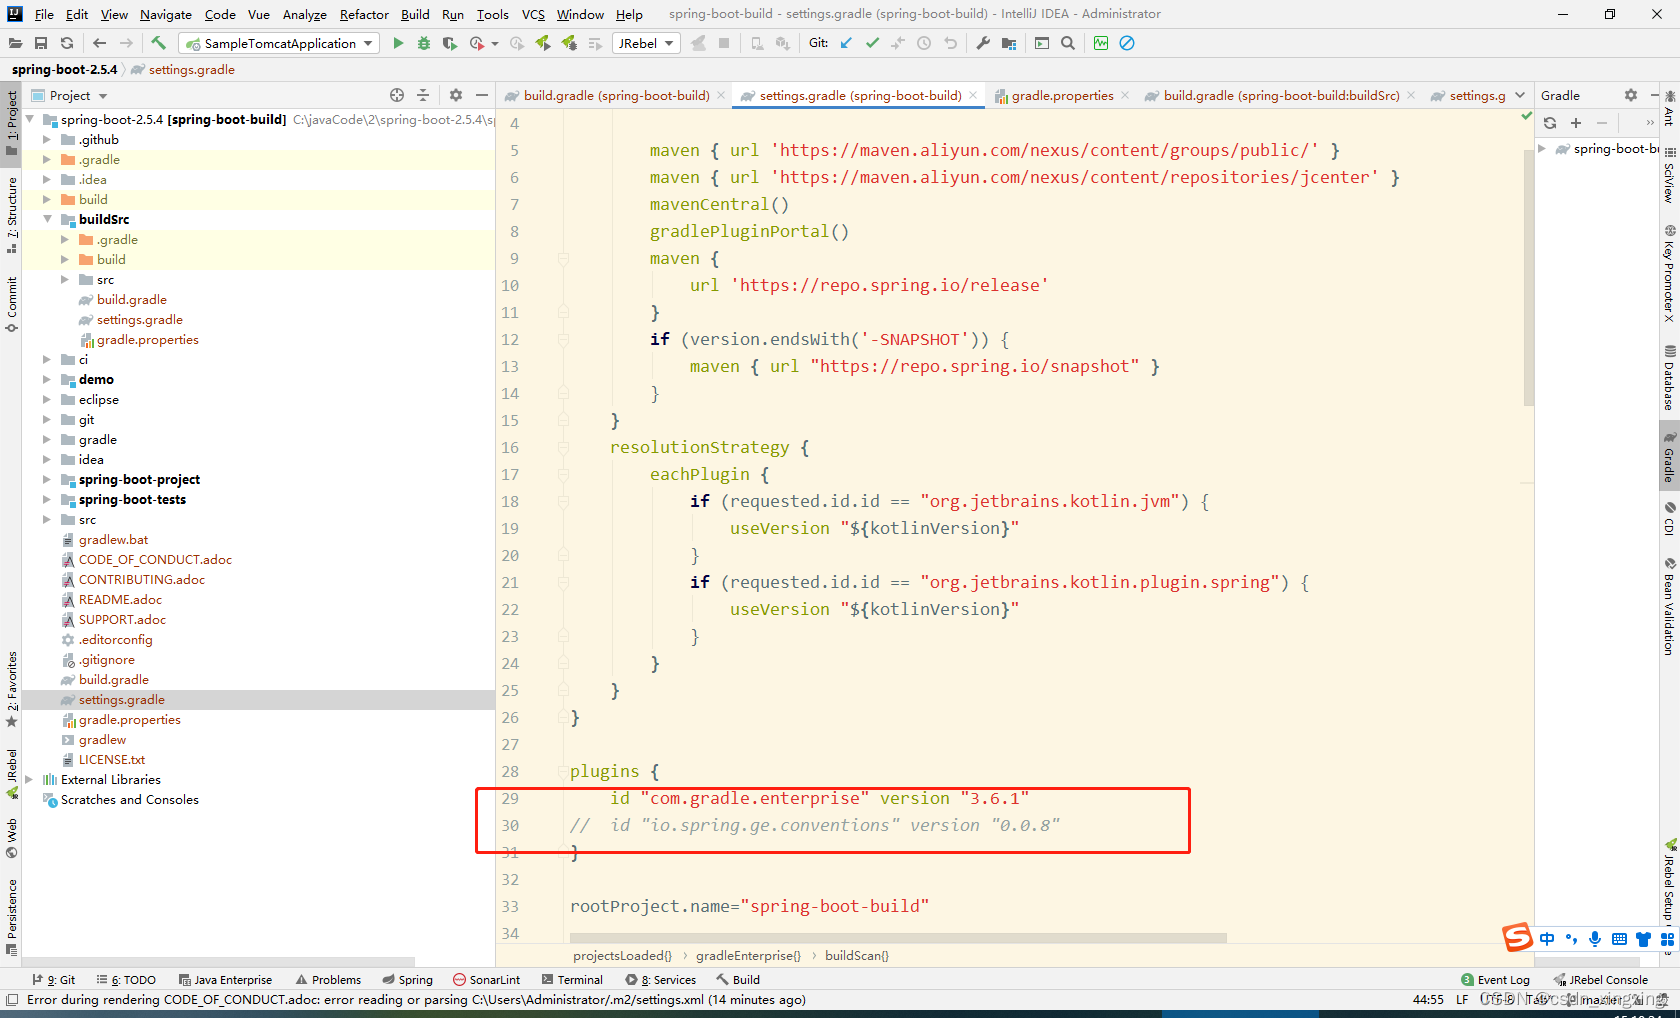Locate opened file with crosshair icon in Project panel

pyautogui.click(x=397, y=95)
